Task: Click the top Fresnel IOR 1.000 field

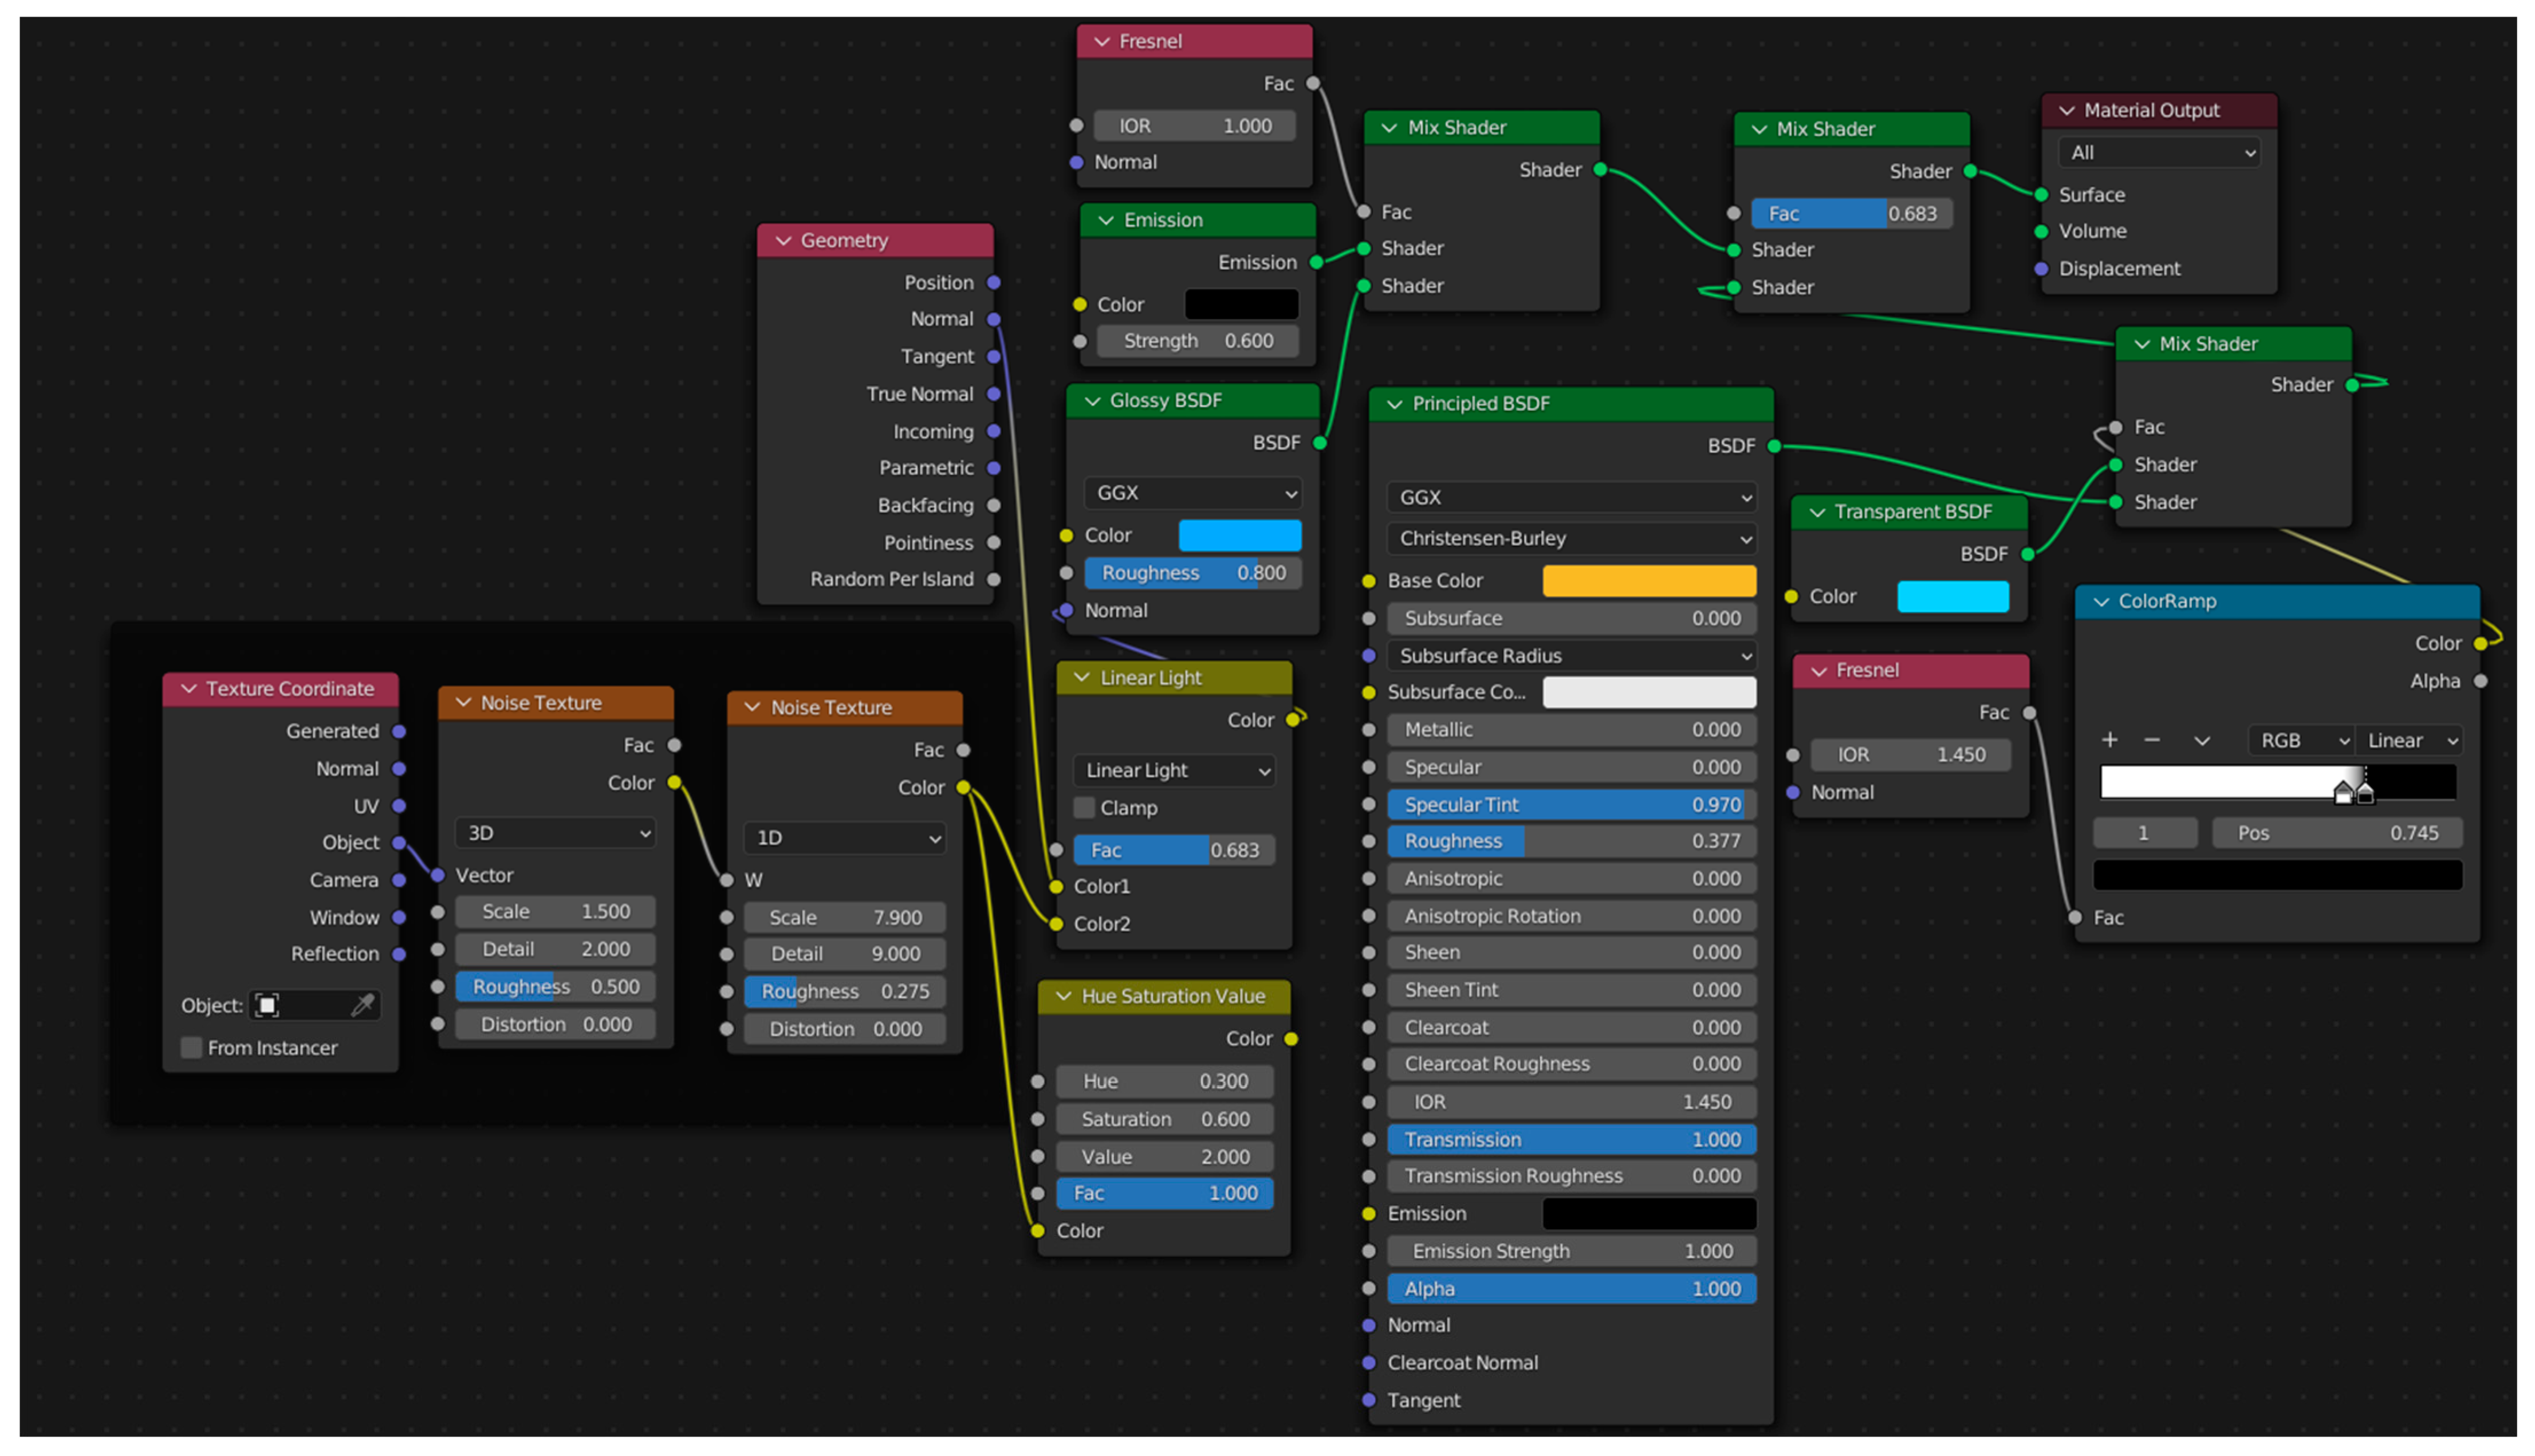Action: [x=1195, y=126]
